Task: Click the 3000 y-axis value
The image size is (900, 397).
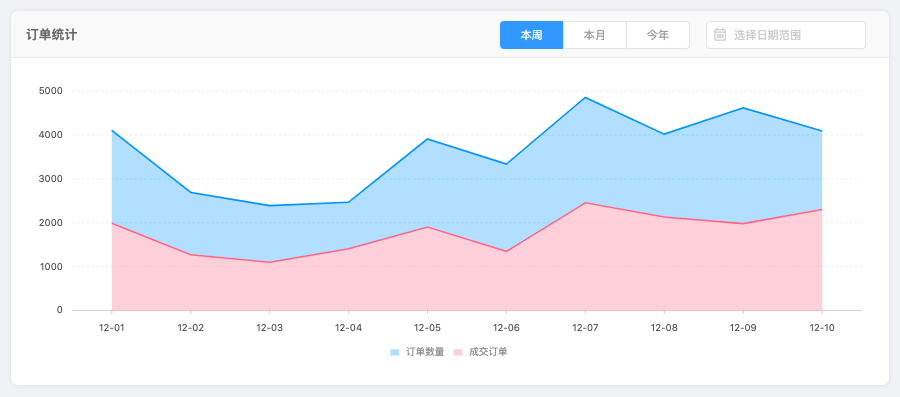Action: (51, 178)
